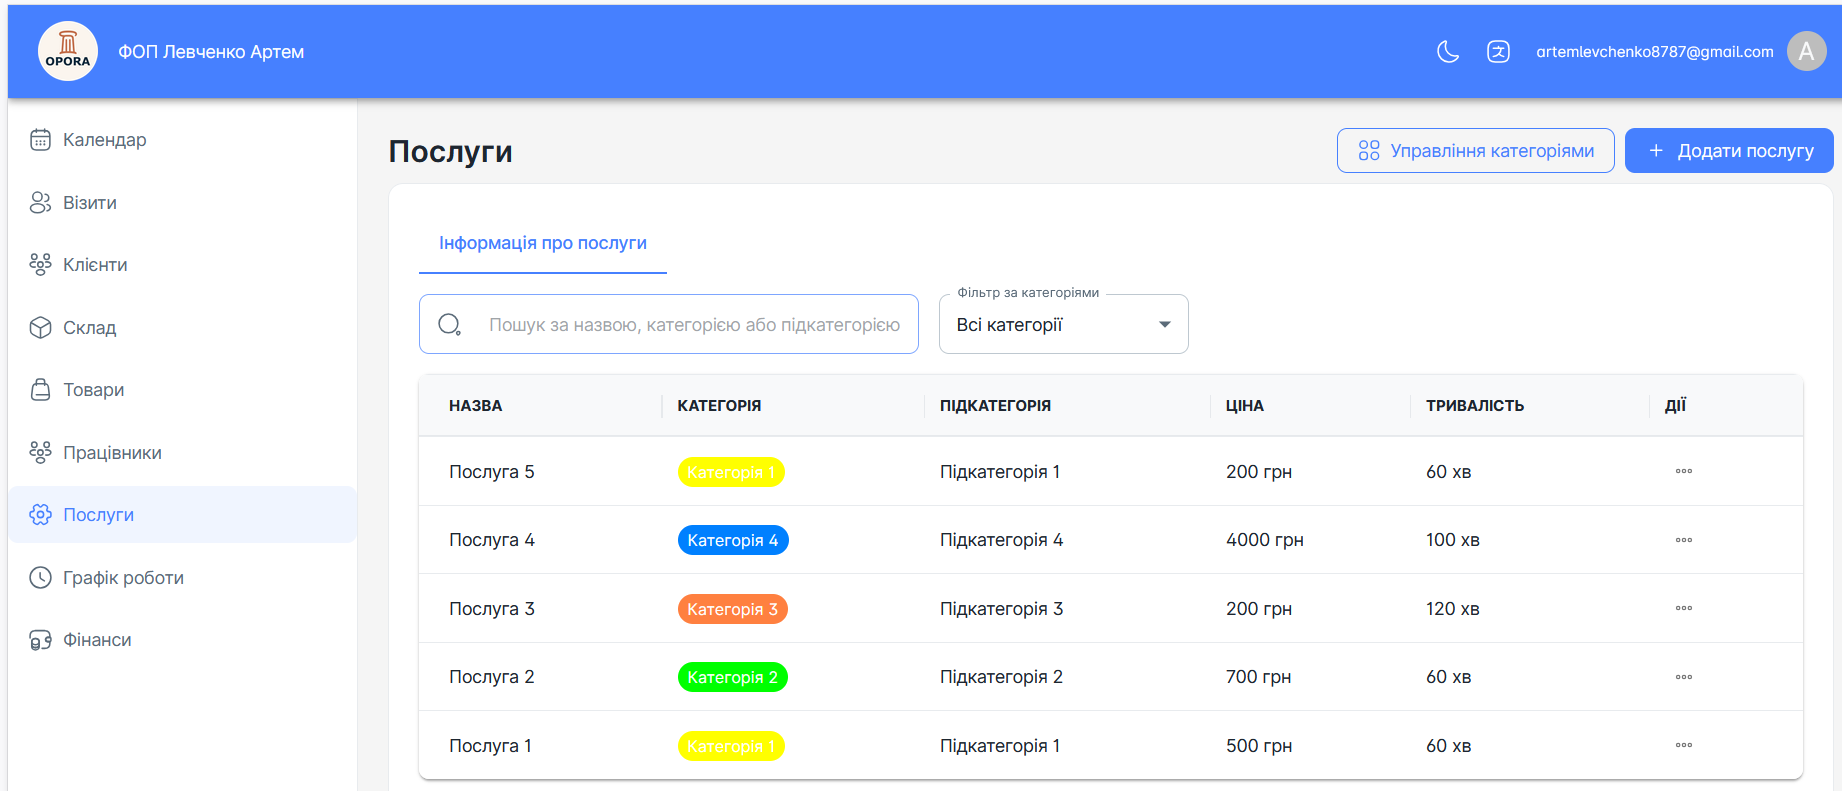The image size is (1842, 791).
Task: Open actions menu for Послуга 1
Action: click(x=1684, y=745)
